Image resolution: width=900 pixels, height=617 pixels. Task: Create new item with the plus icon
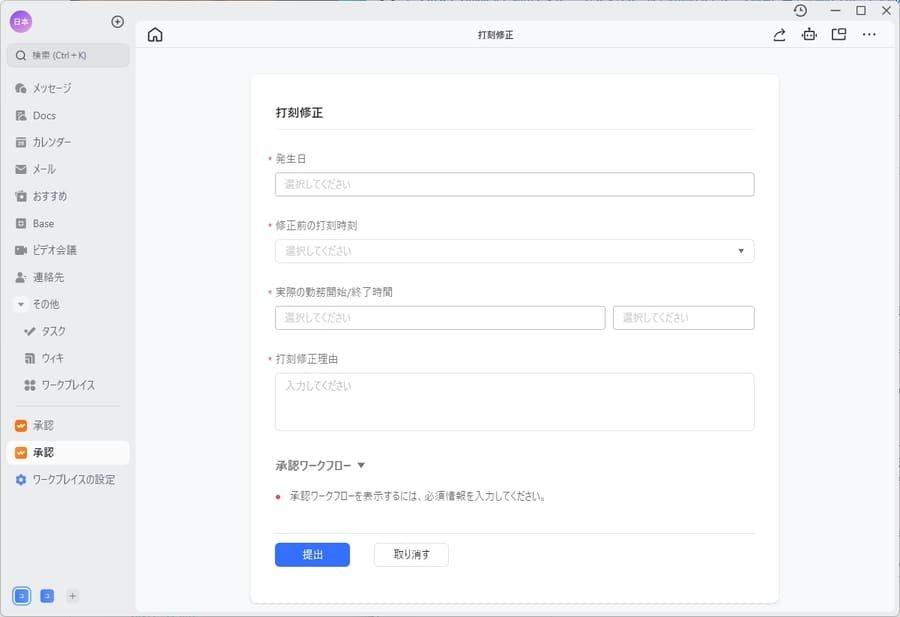[117, 21]
